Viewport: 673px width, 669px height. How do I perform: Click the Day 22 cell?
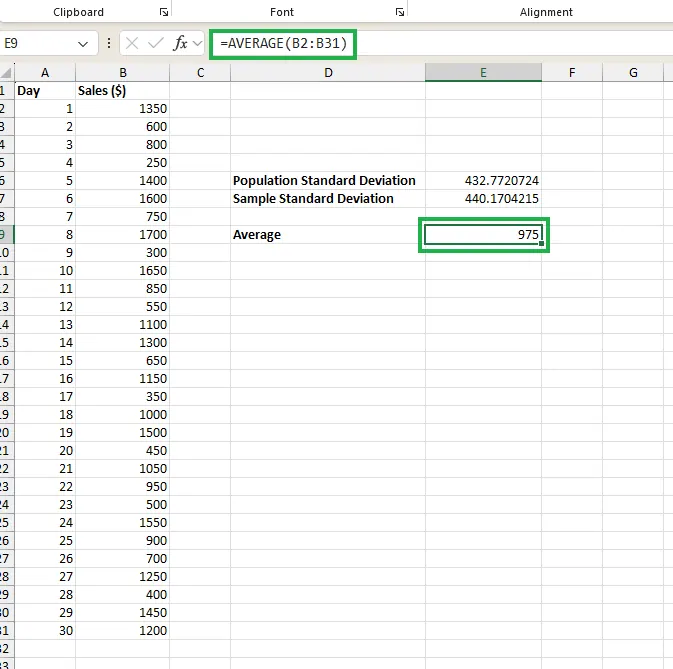pyautogui.click(x=45, y=487)
